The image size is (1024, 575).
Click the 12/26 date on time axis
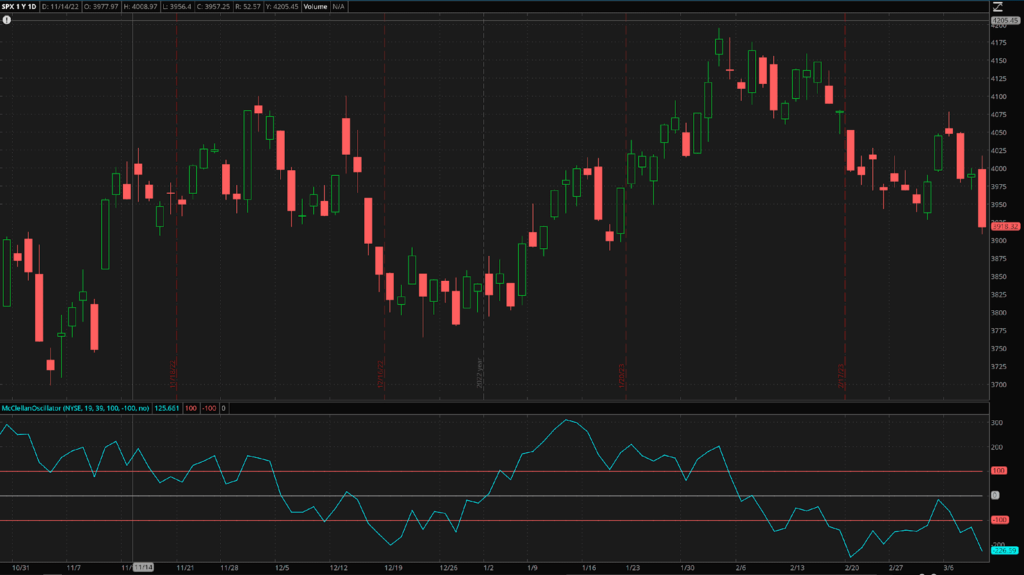tap(449, 568)
